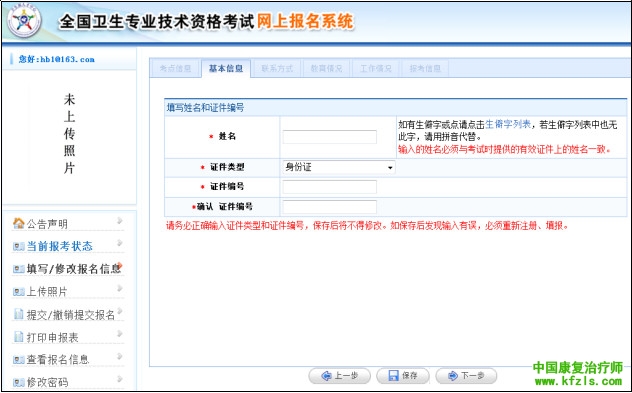Screen dimensions: 632x393
Task: Open 公告声明 in the sidebar
Action: pos(47,224)
